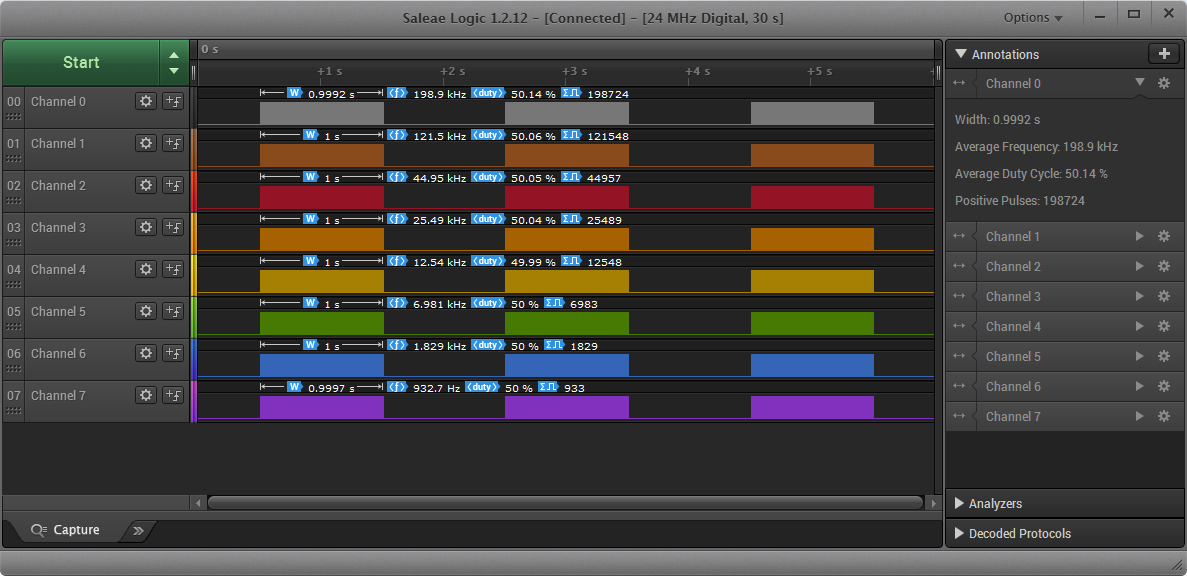
Task: Click the 932.7 Hz frequency measurement
Action: [436, 388]
